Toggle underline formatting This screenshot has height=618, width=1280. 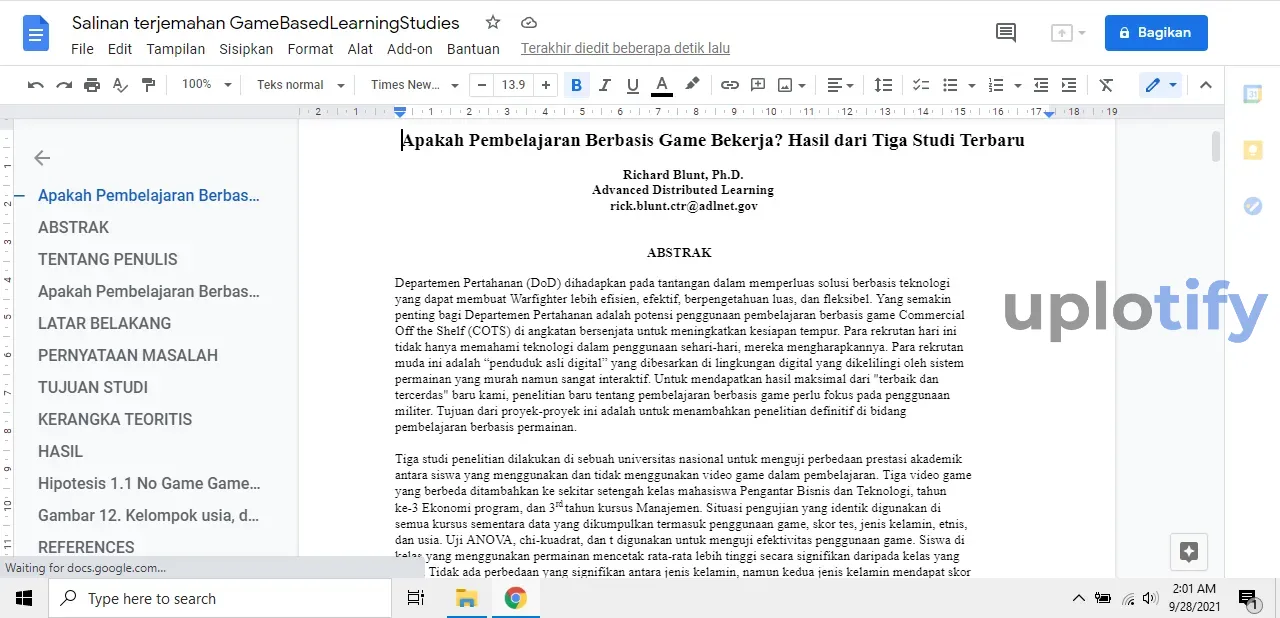click(x=632, y=85)
